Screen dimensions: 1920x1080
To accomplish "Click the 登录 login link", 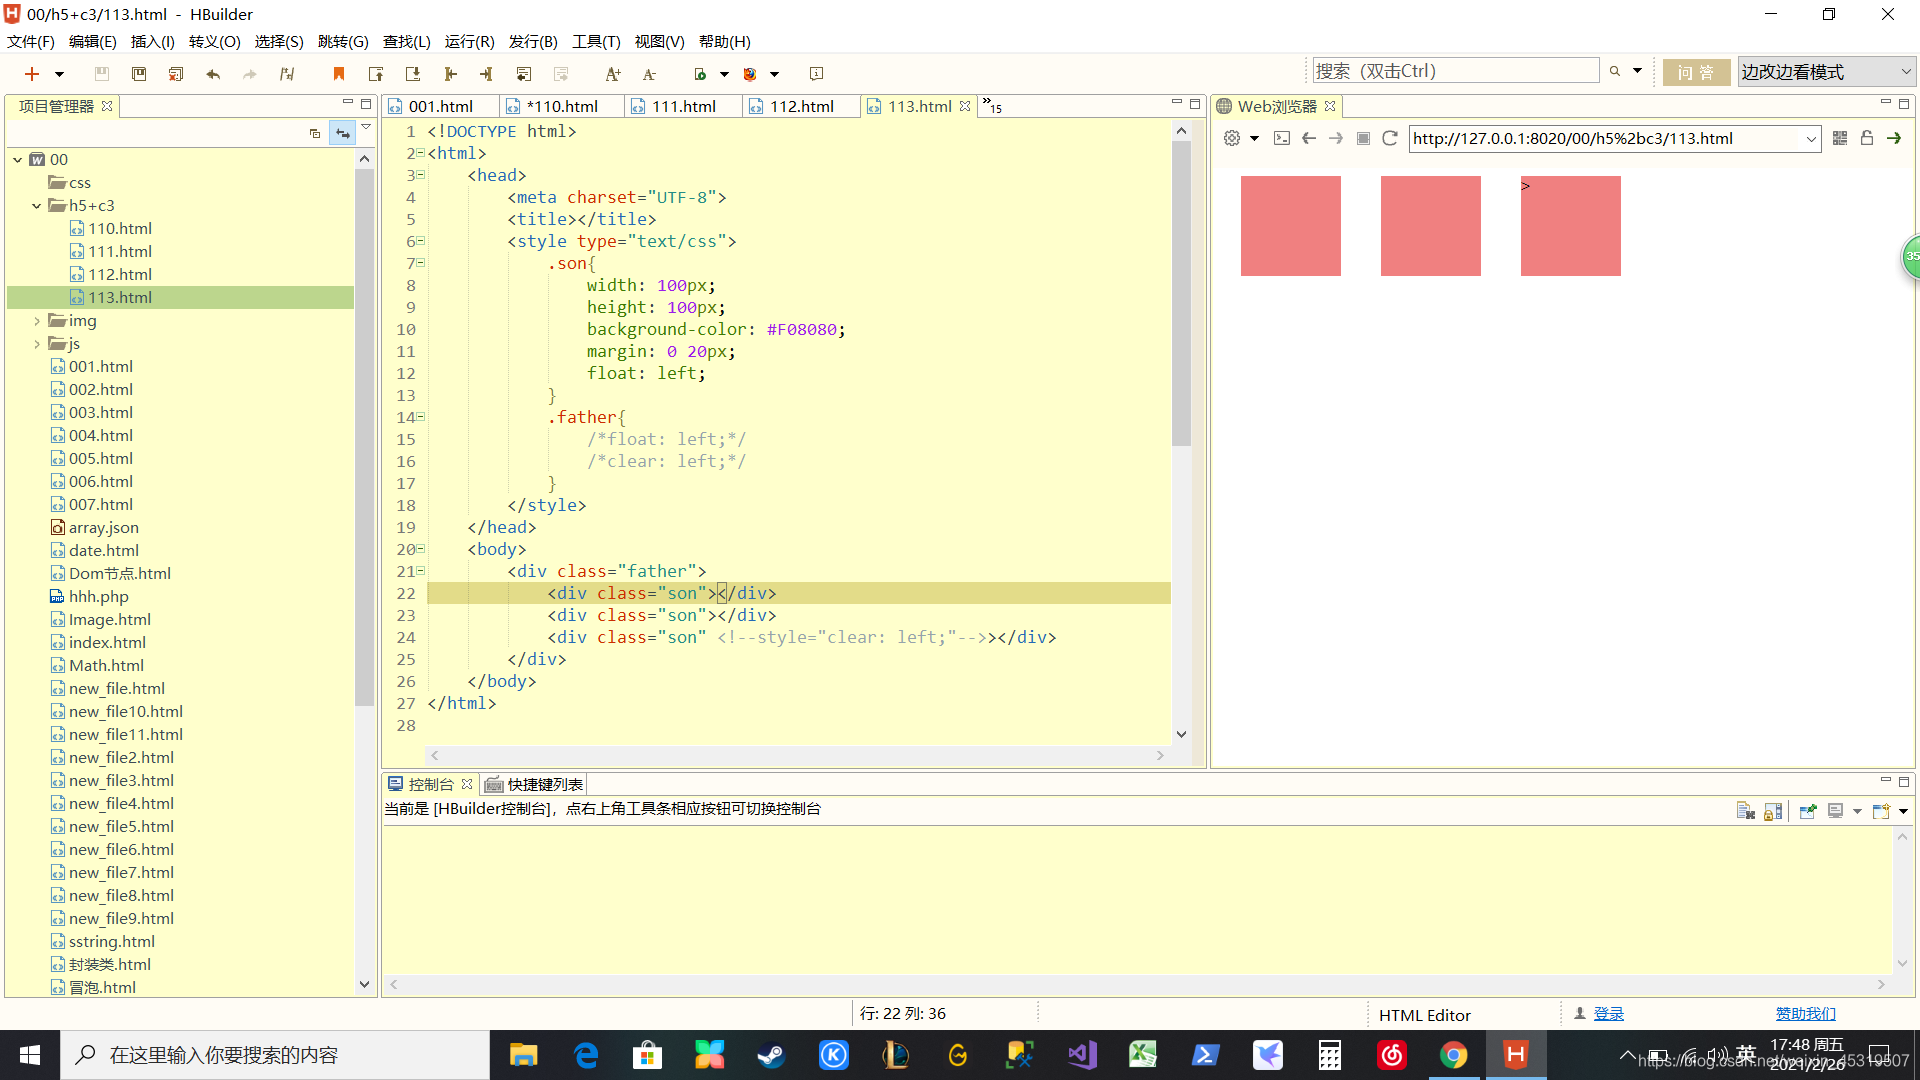I will [1608, 1014].
